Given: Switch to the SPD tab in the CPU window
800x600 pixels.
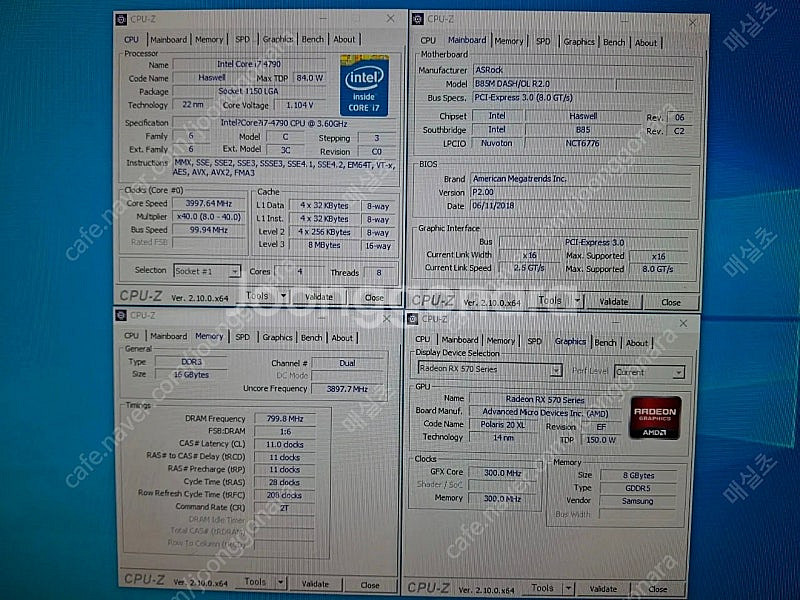Looking at the screenshot, I should click(242, 39).
